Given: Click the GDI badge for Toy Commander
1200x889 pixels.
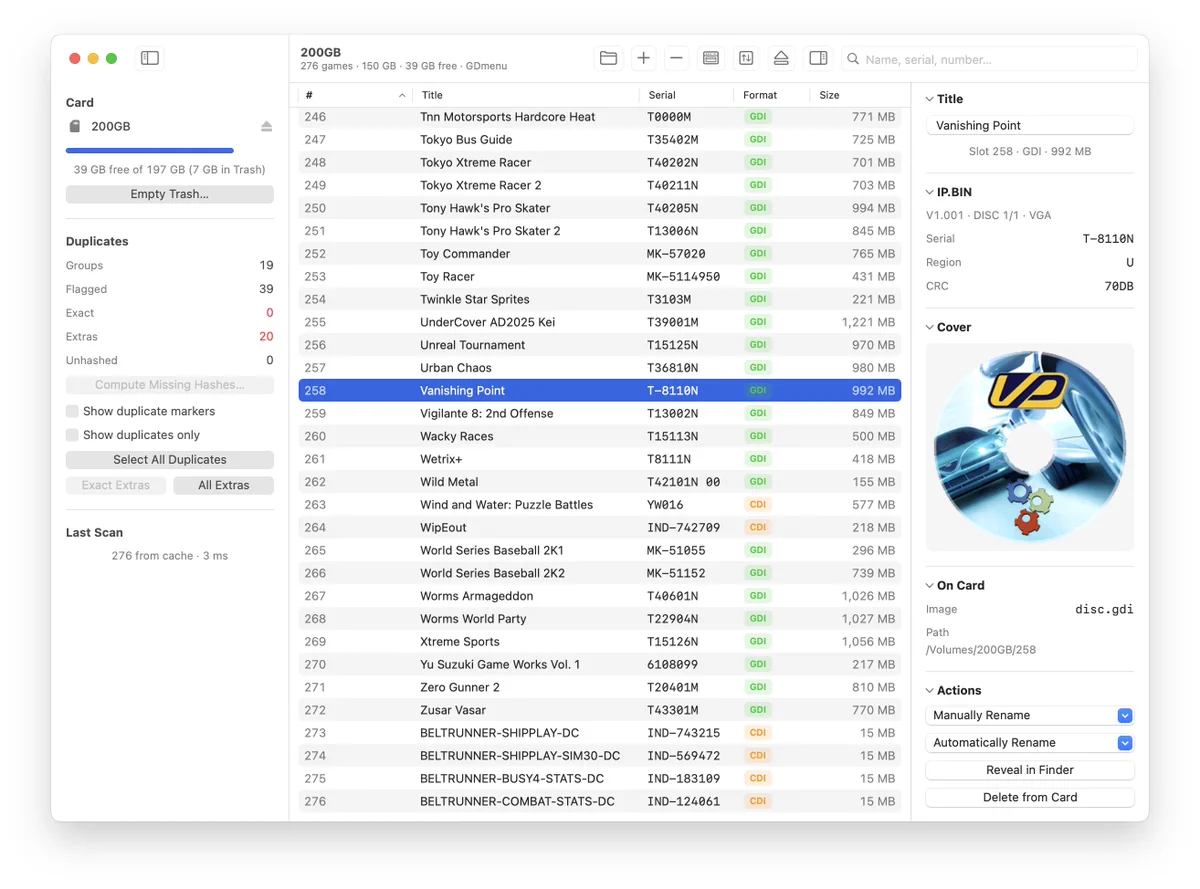Looking at the screenshot, I should click(x=758, y=253).
